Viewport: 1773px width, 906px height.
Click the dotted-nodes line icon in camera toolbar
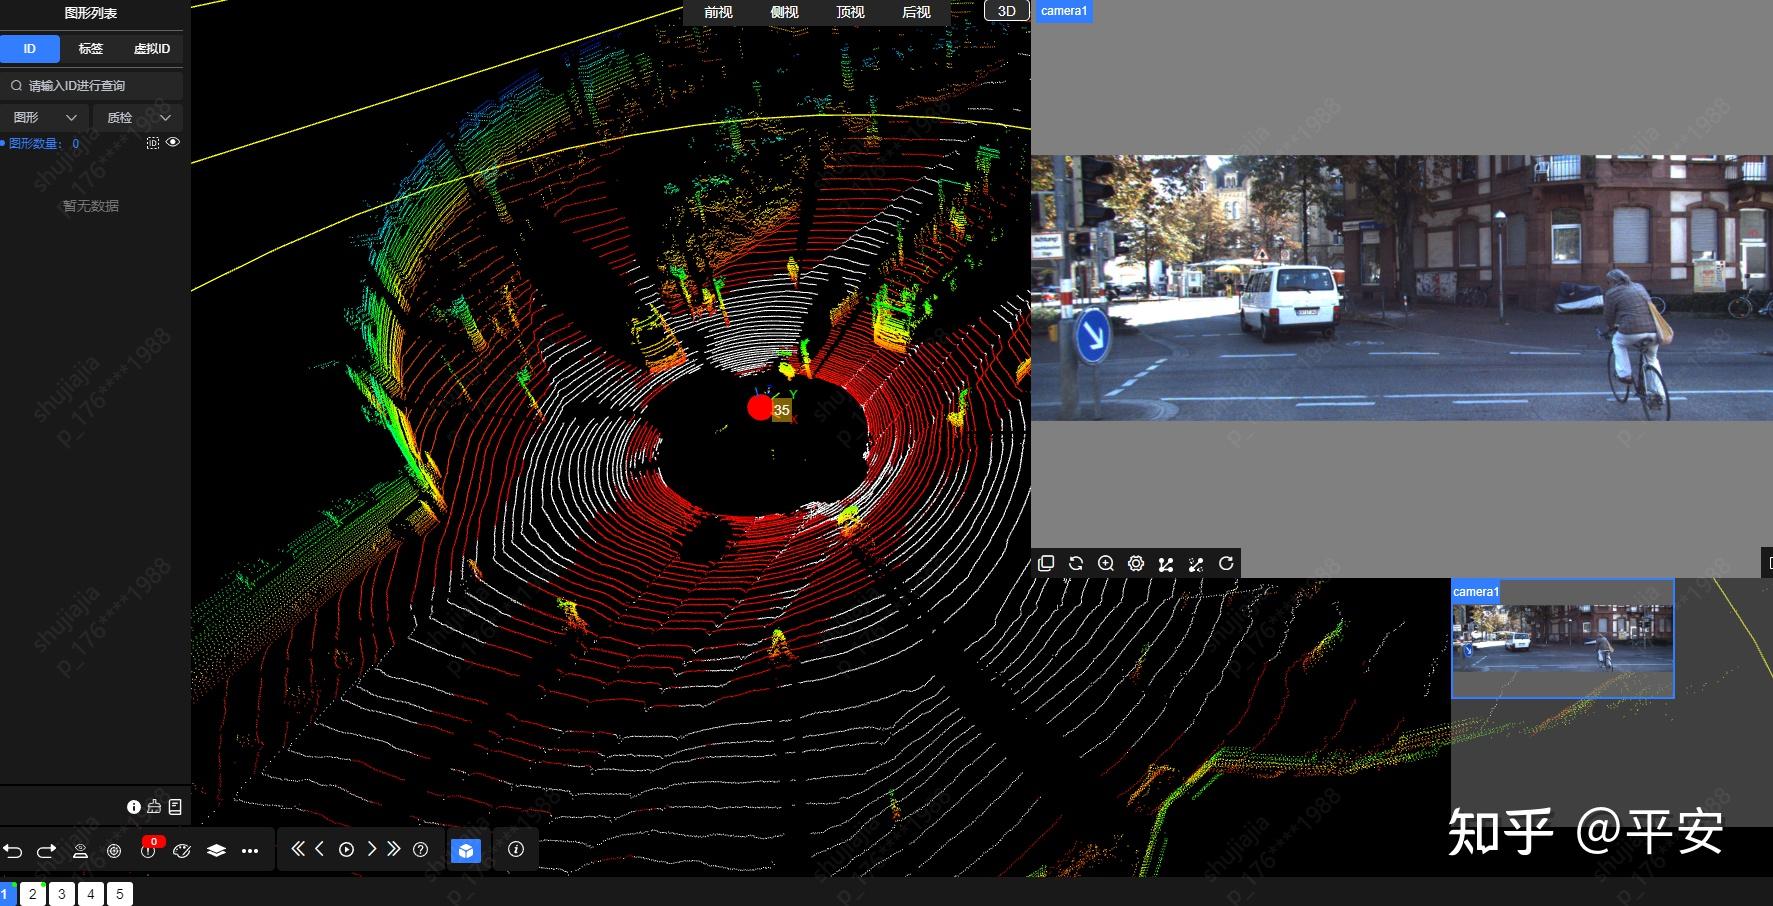[1196, 564]
